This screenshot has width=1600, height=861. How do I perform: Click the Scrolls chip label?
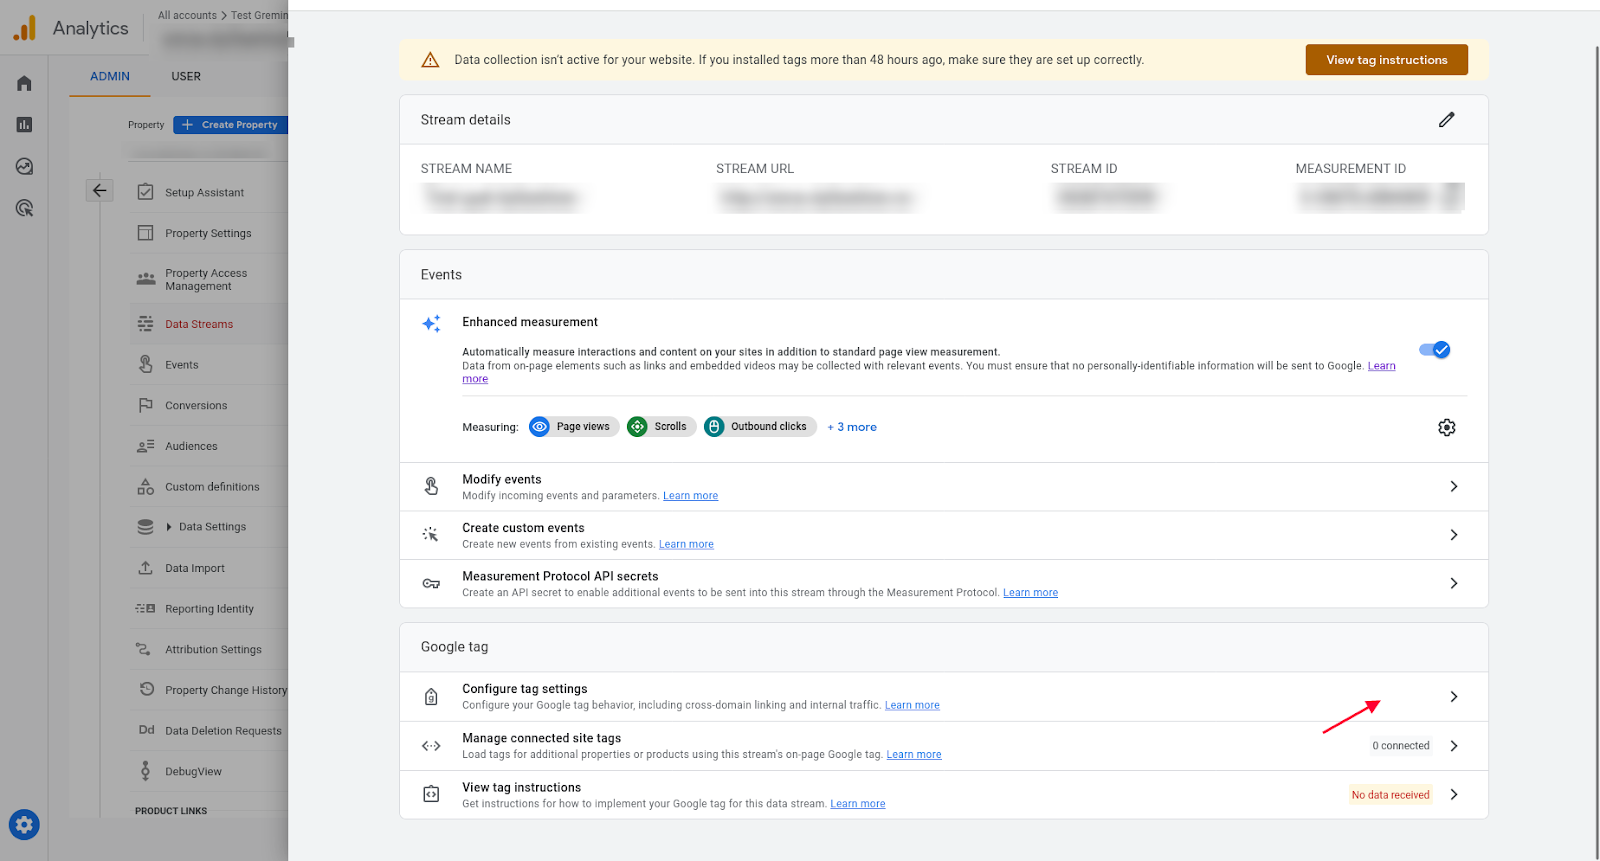(670, 427)
